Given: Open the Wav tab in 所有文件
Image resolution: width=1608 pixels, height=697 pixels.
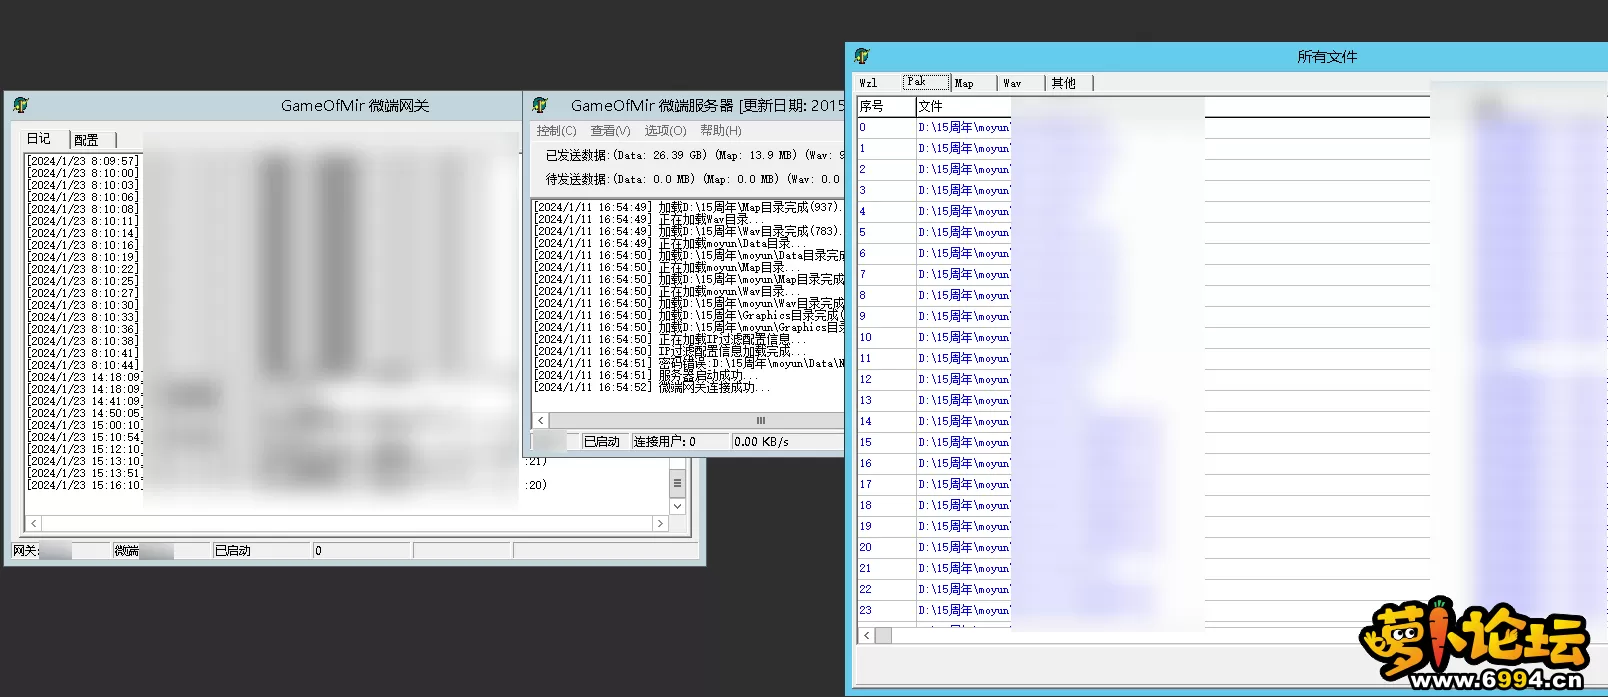Looking at the screenshot, I should (x=1012, y=83).
